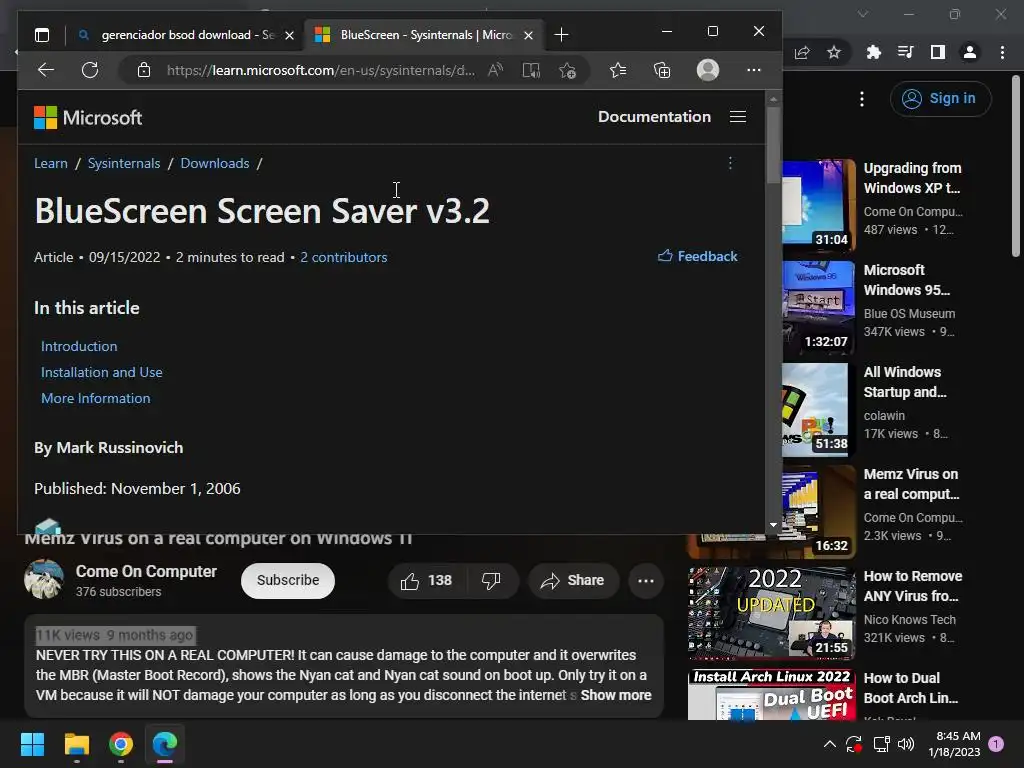Viewport: 1024px width, 768px height.
Task: Share the YouTube video
Action: click(x=573, y=580)
